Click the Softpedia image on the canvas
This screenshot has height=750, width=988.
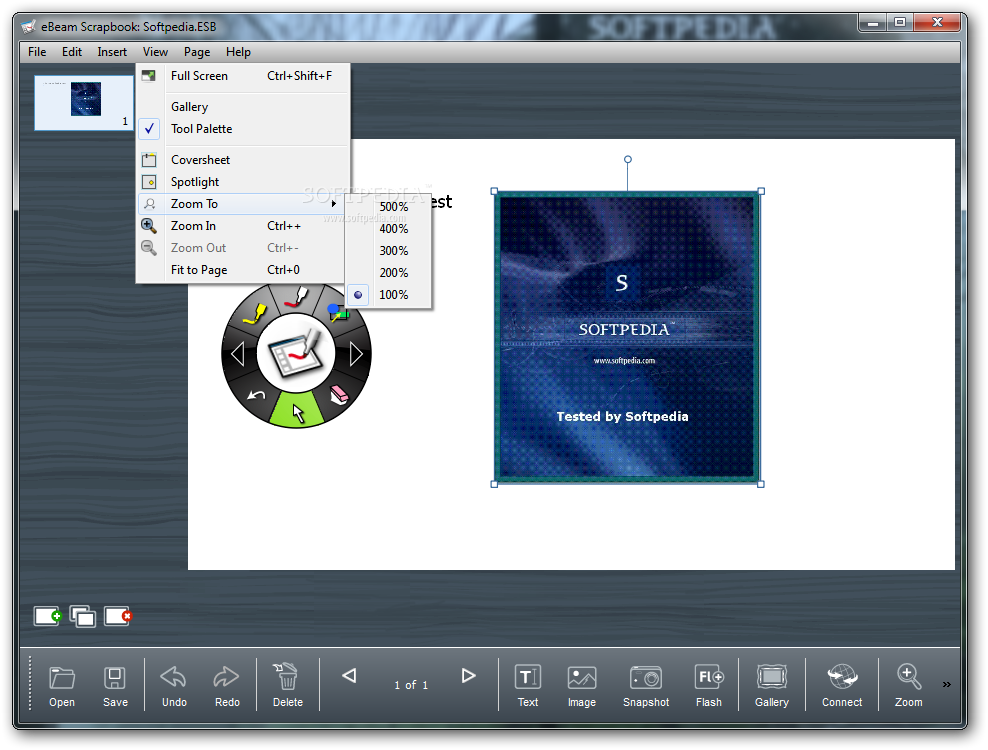(x=627, y=337)
